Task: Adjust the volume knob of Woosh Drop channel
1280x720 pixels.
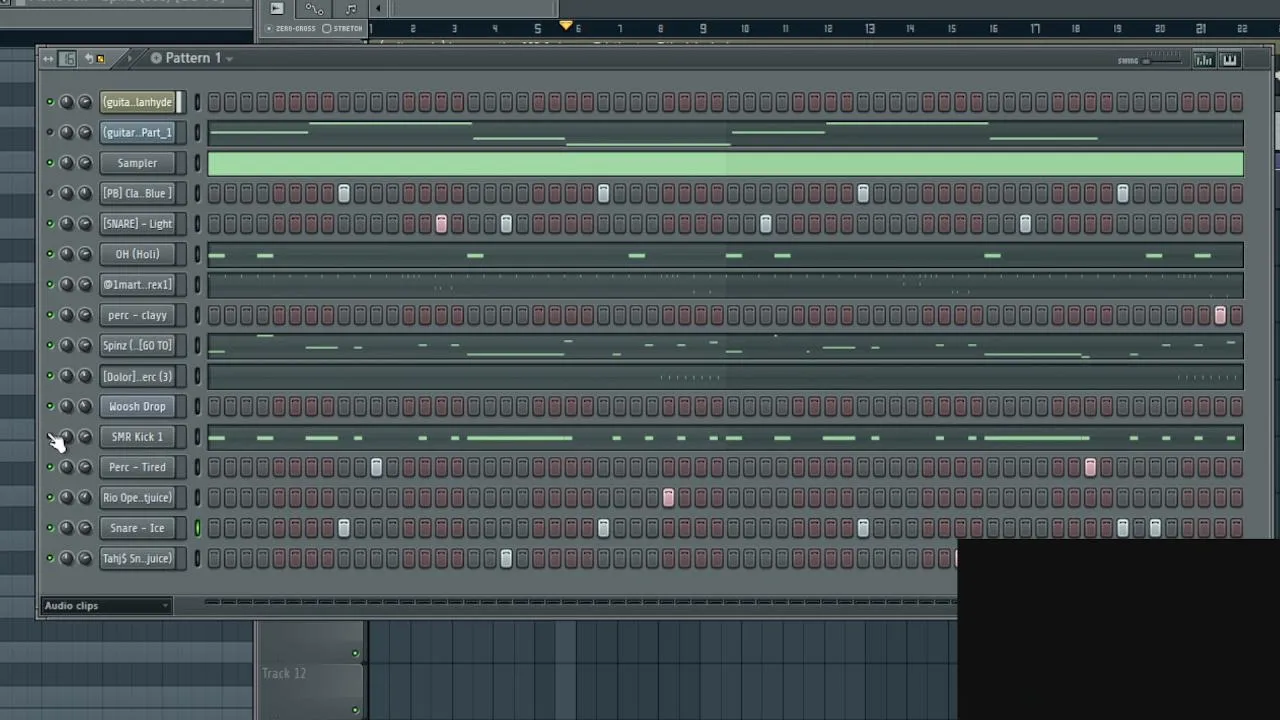Action: pyautogui.click(x=85, y=407)
